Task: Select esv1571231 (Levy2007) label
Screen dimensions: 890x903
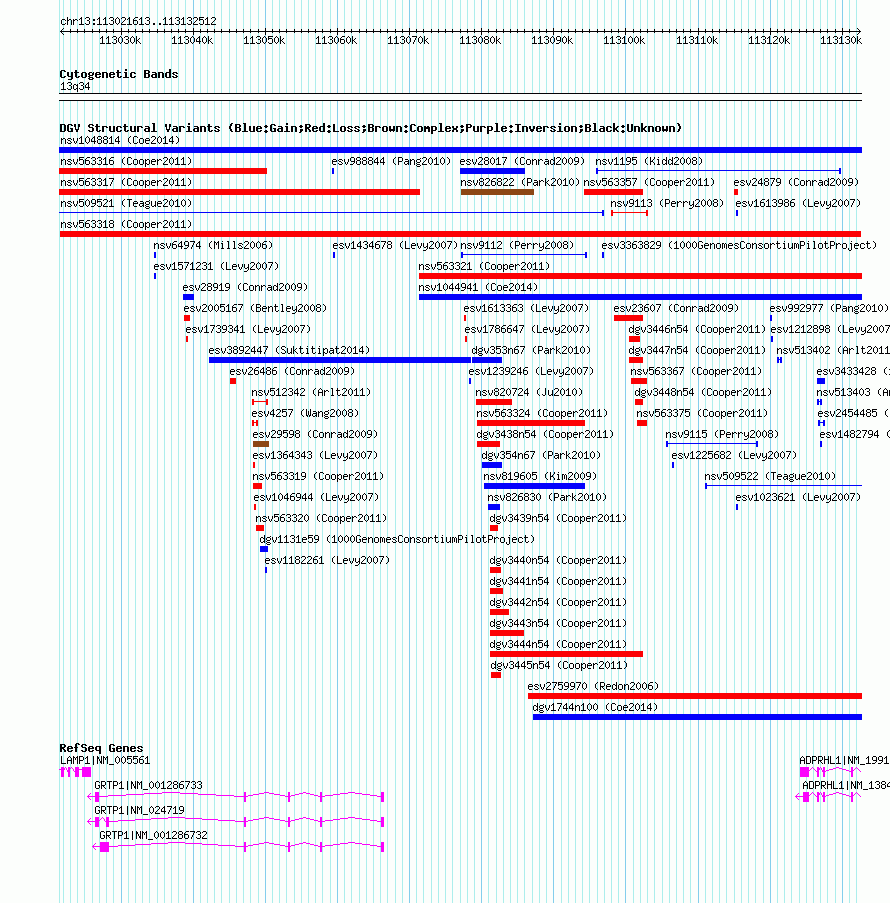Action: pyautogui.click(x=216, y=267)
